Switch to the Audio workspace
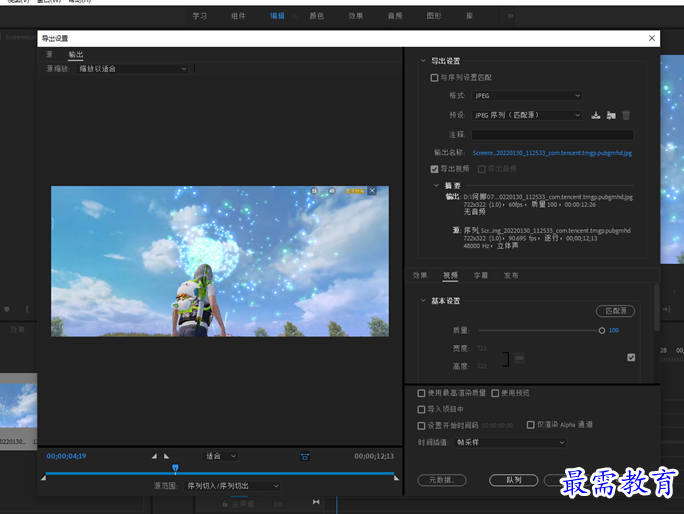 (395, 16)
